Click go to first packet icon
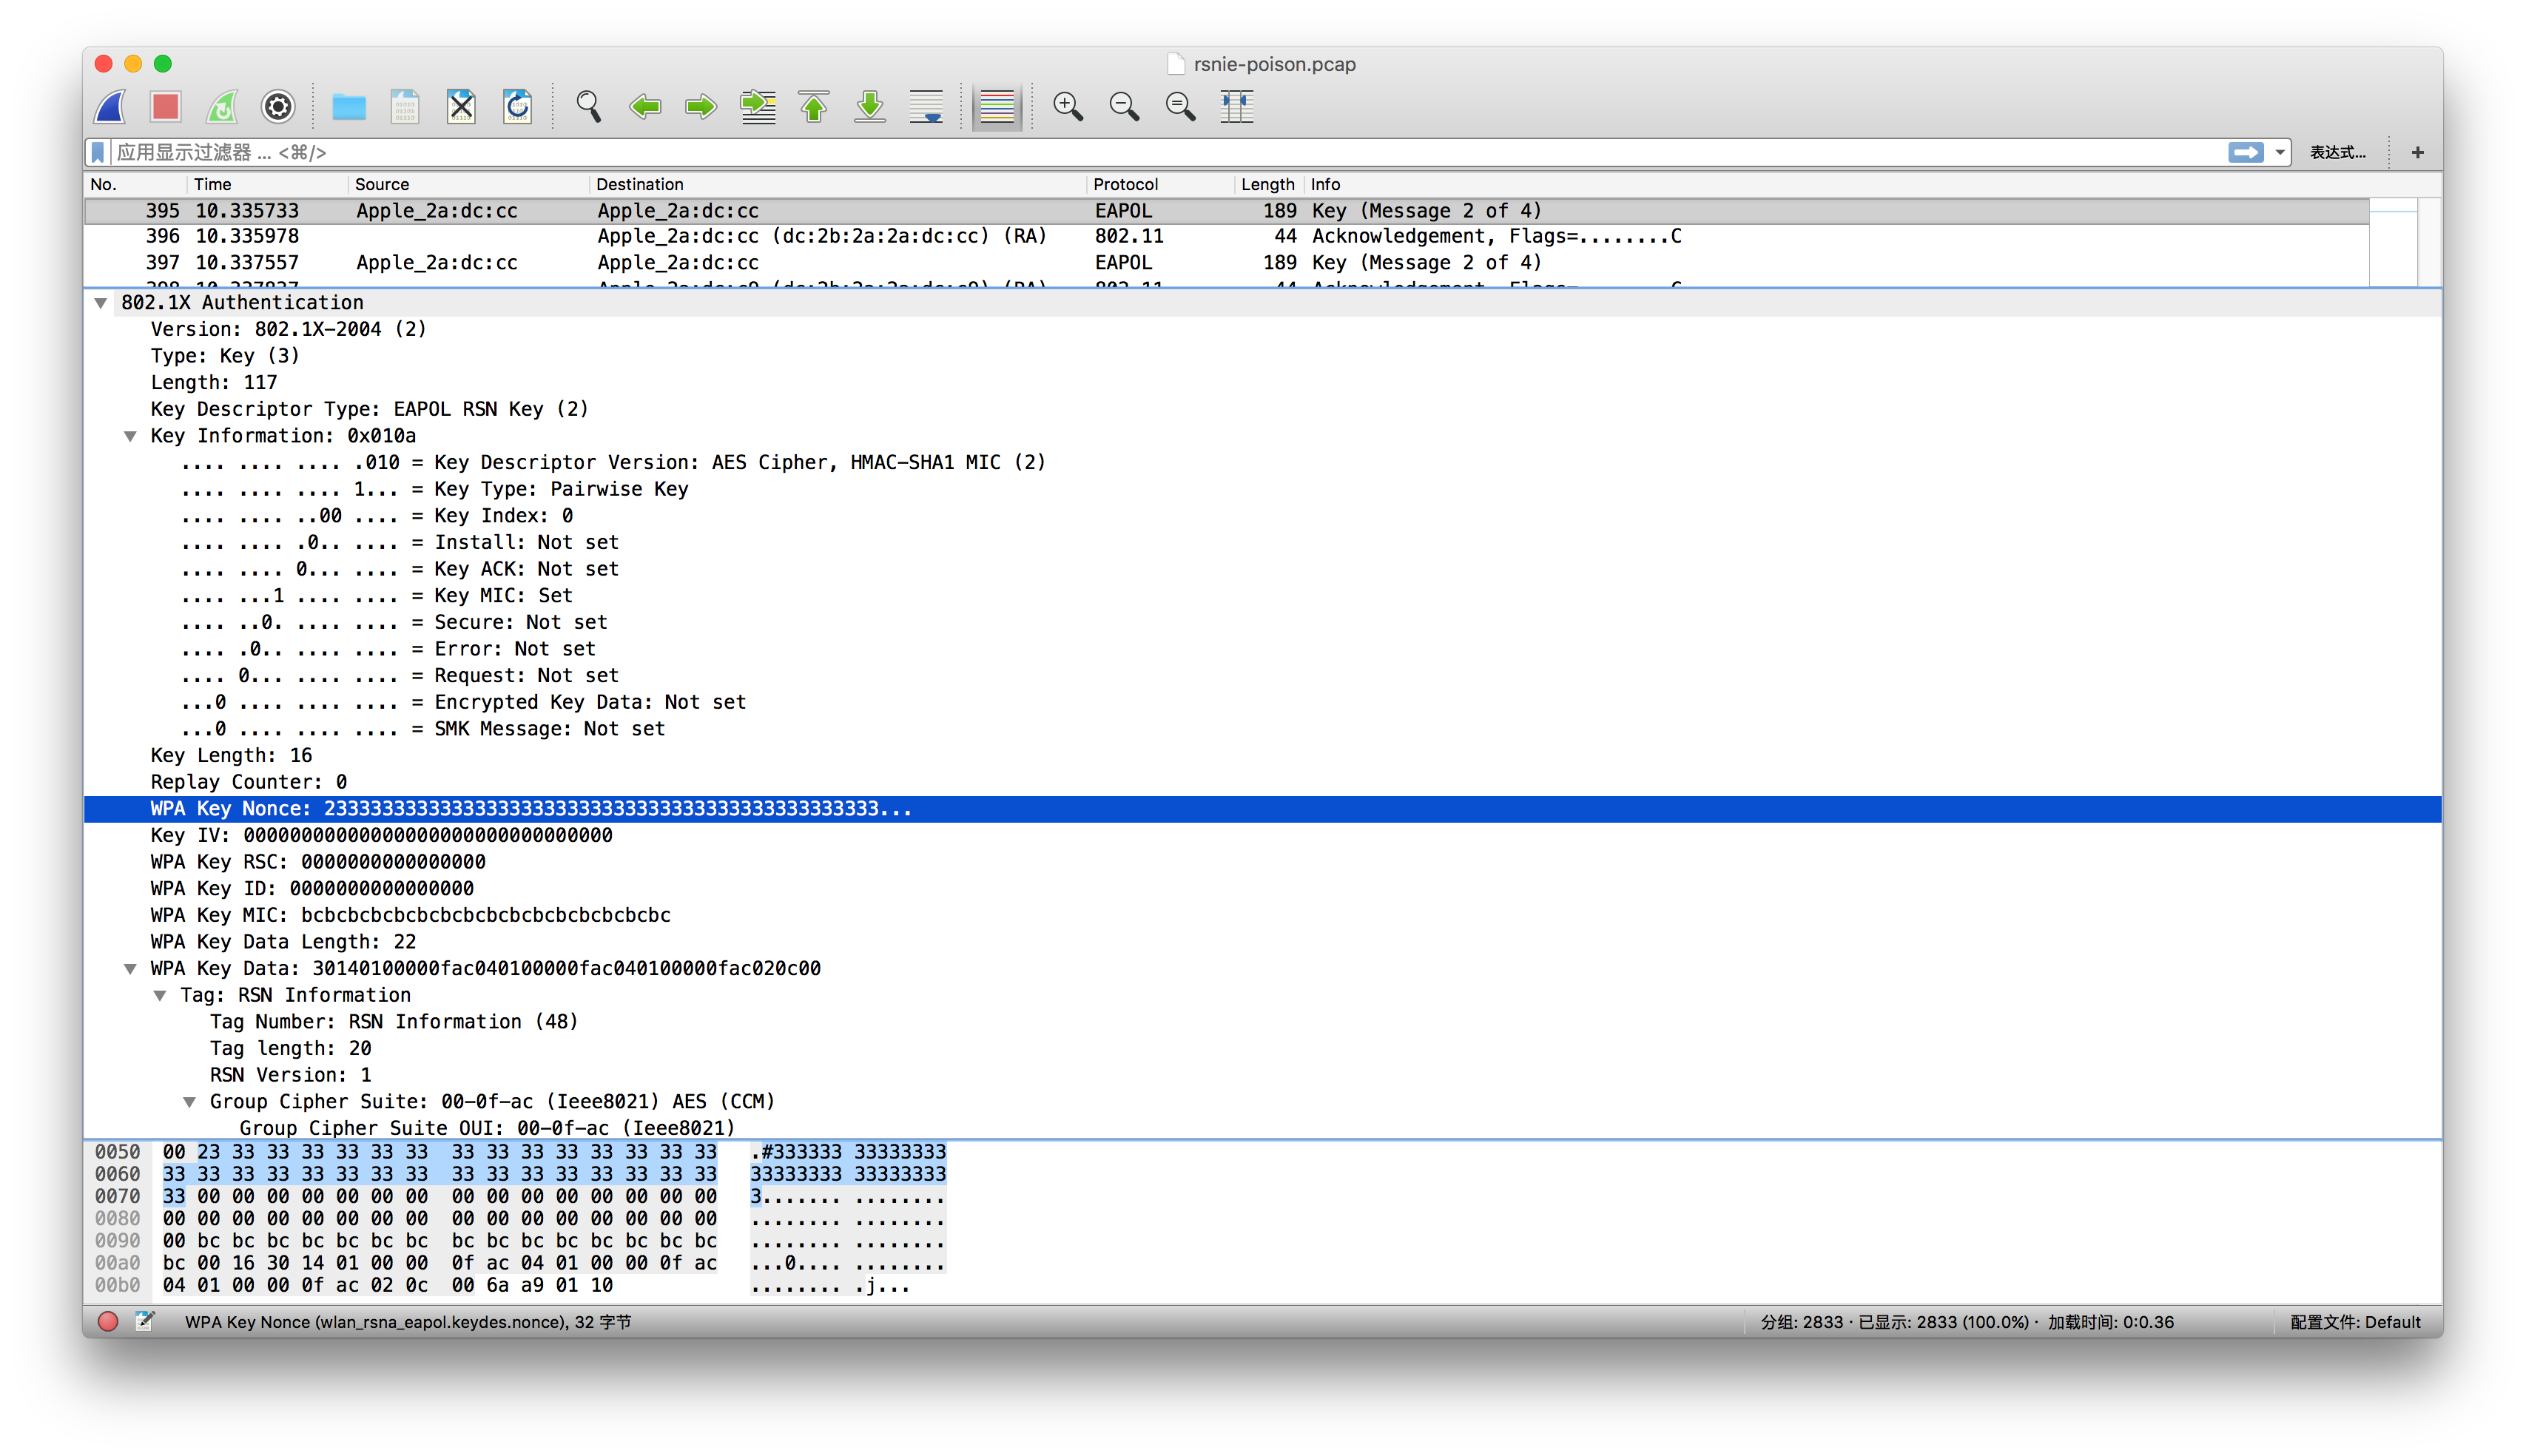 point(814,106)
